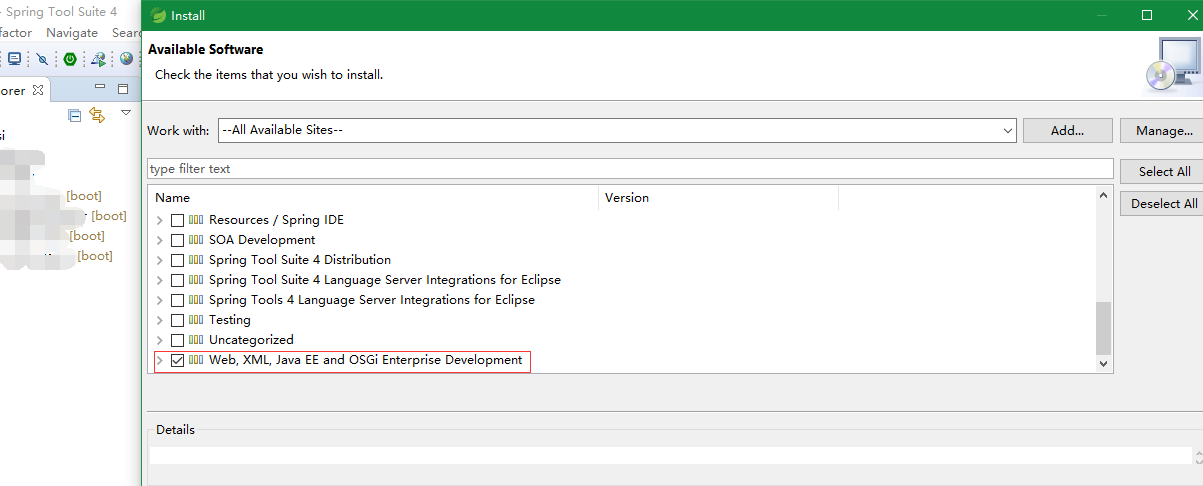Viewport: 1203px width, 486px height.
Task: Open the Package Explorer view menu
Action: [x=126, y=113]
